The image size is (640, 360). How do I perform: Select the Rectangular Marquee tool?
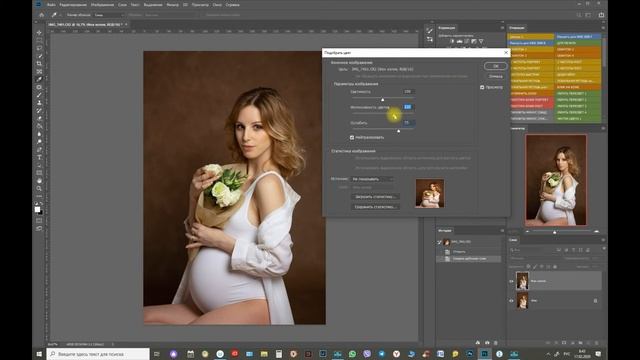pos(39,40)
